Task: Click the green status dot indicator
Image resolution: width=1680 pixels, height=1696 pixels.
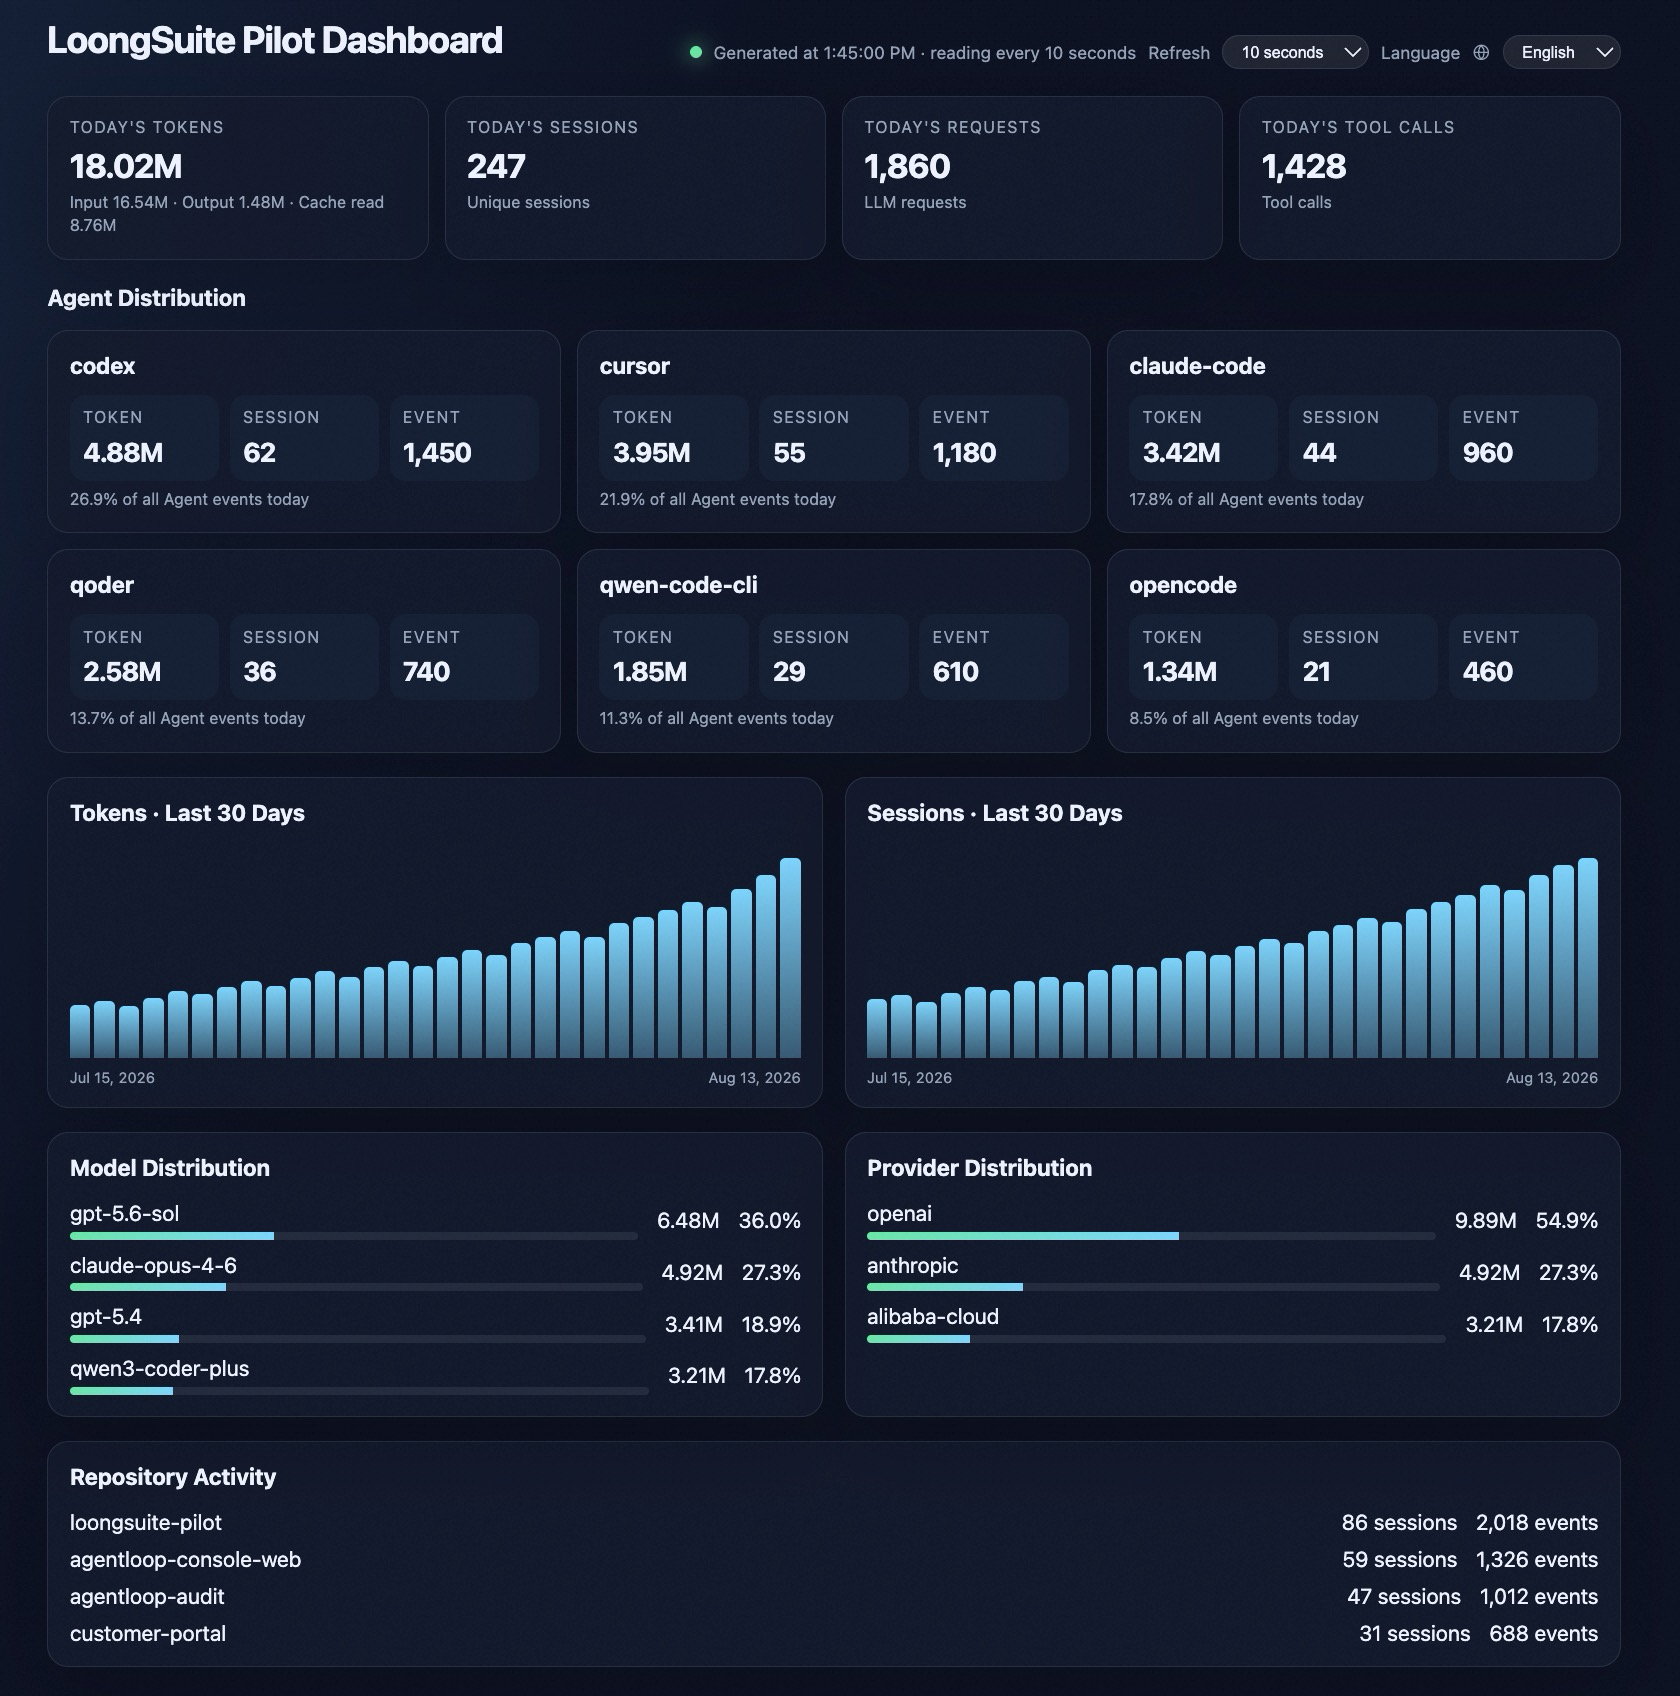Action: 696,52
